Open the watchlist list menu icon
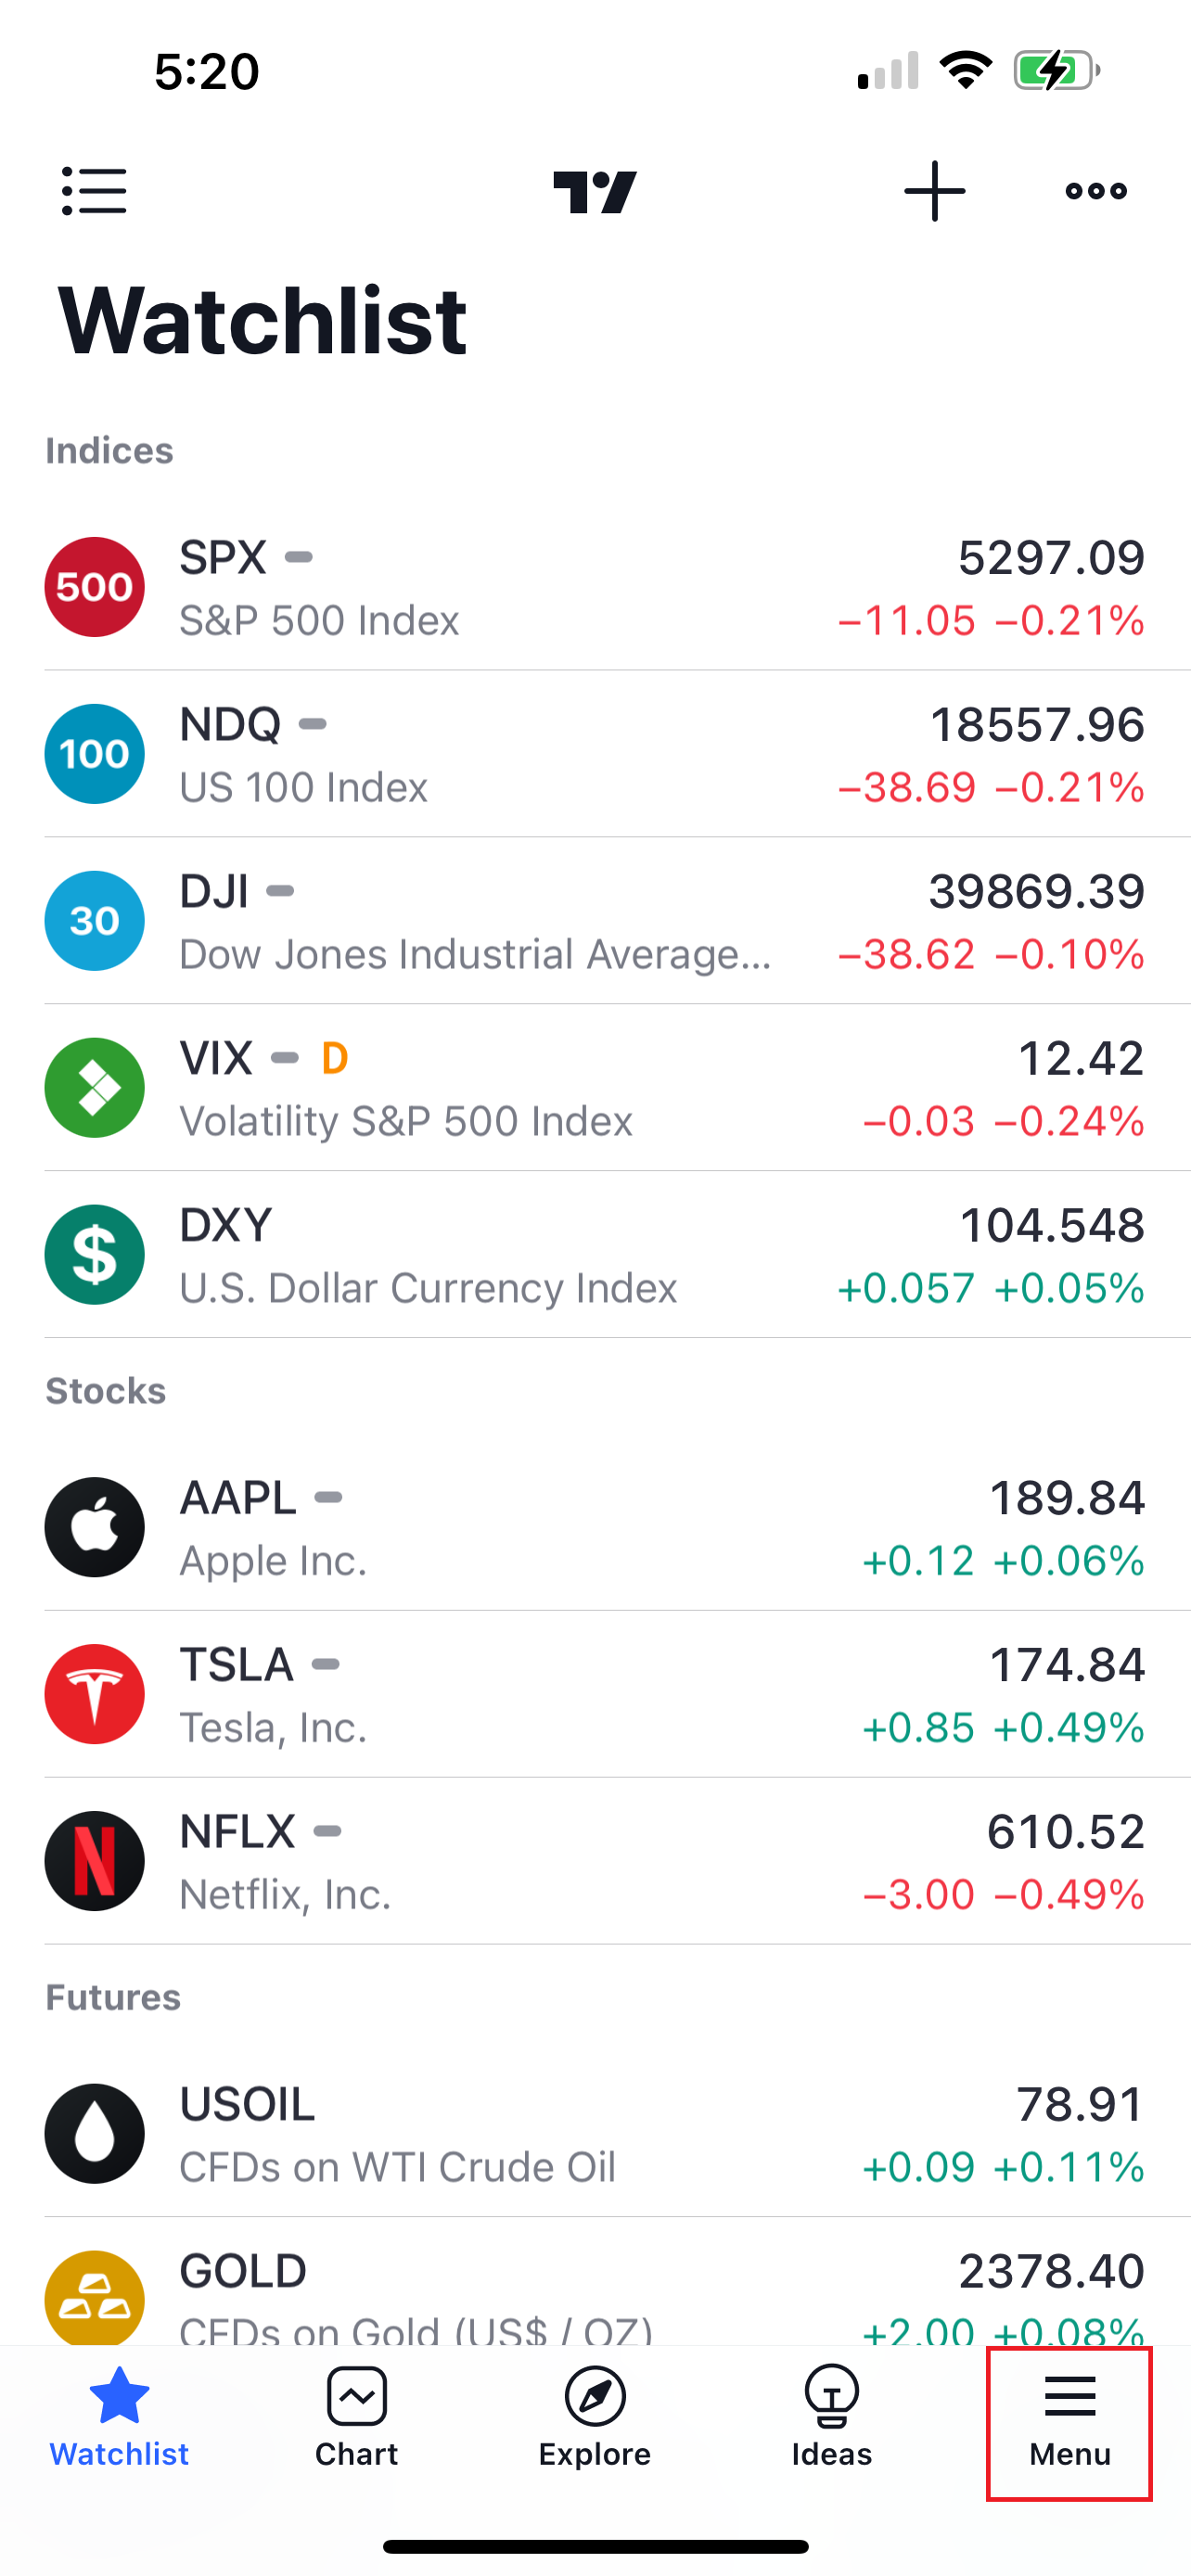This screenshot has height=2576, width=1191. coord(94,190)
